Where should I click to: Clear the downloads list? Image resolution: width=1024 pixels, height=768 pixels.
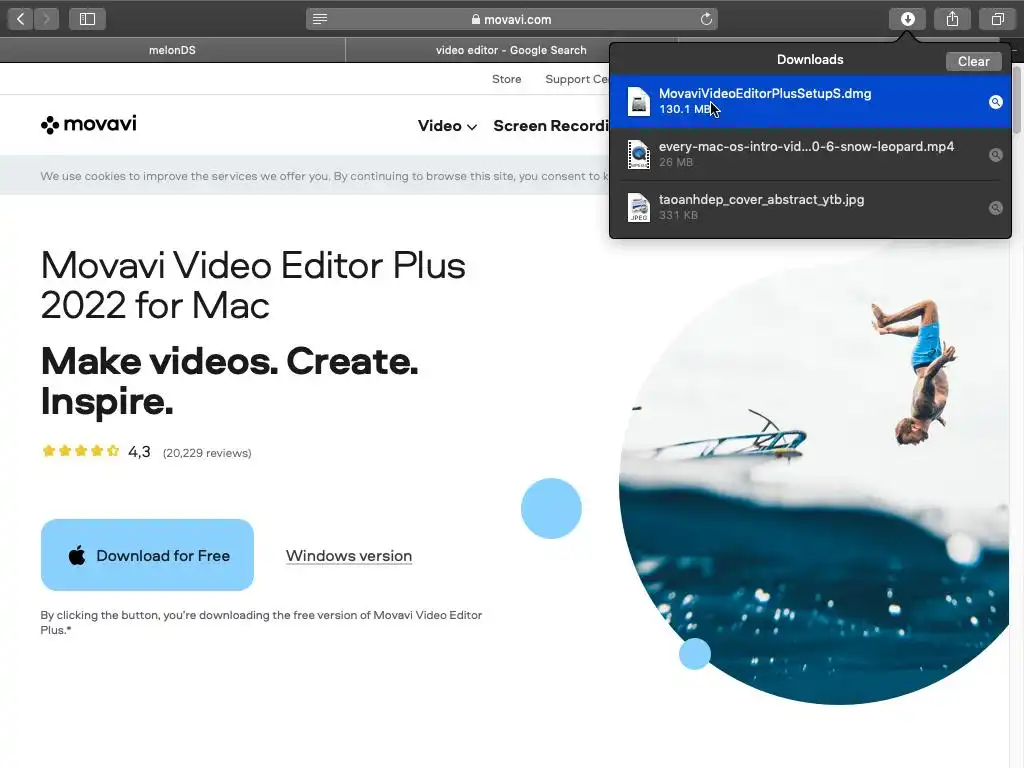tap(973, 61)
